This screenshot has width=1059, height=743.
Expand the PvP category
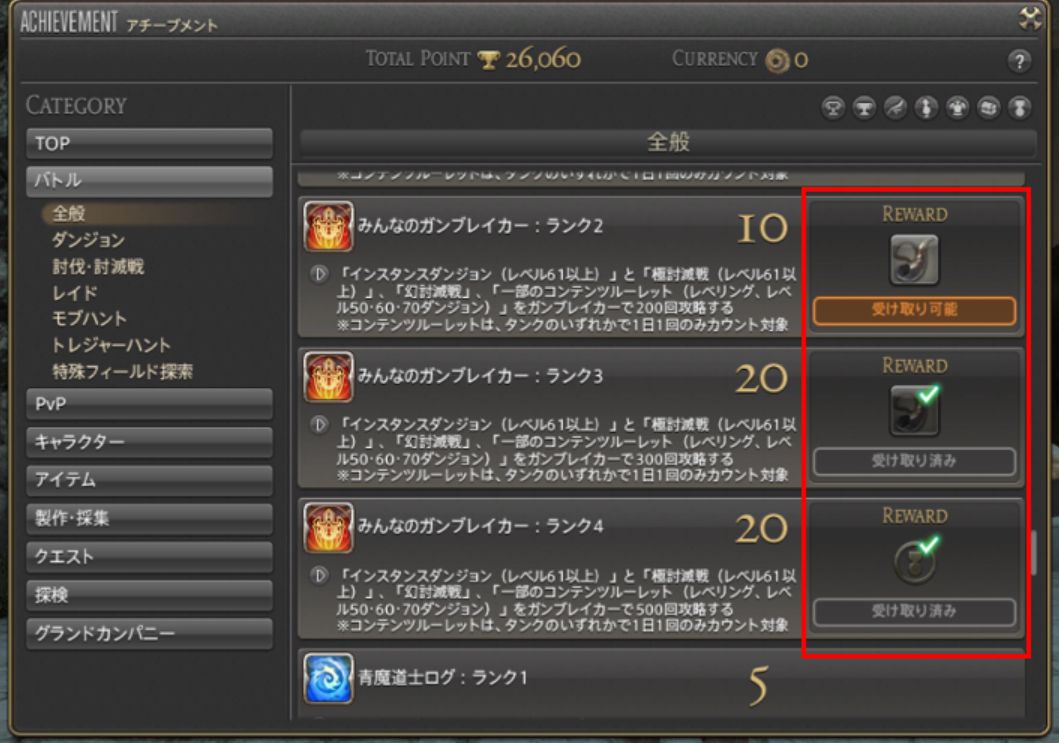click(x=149, y=404)
